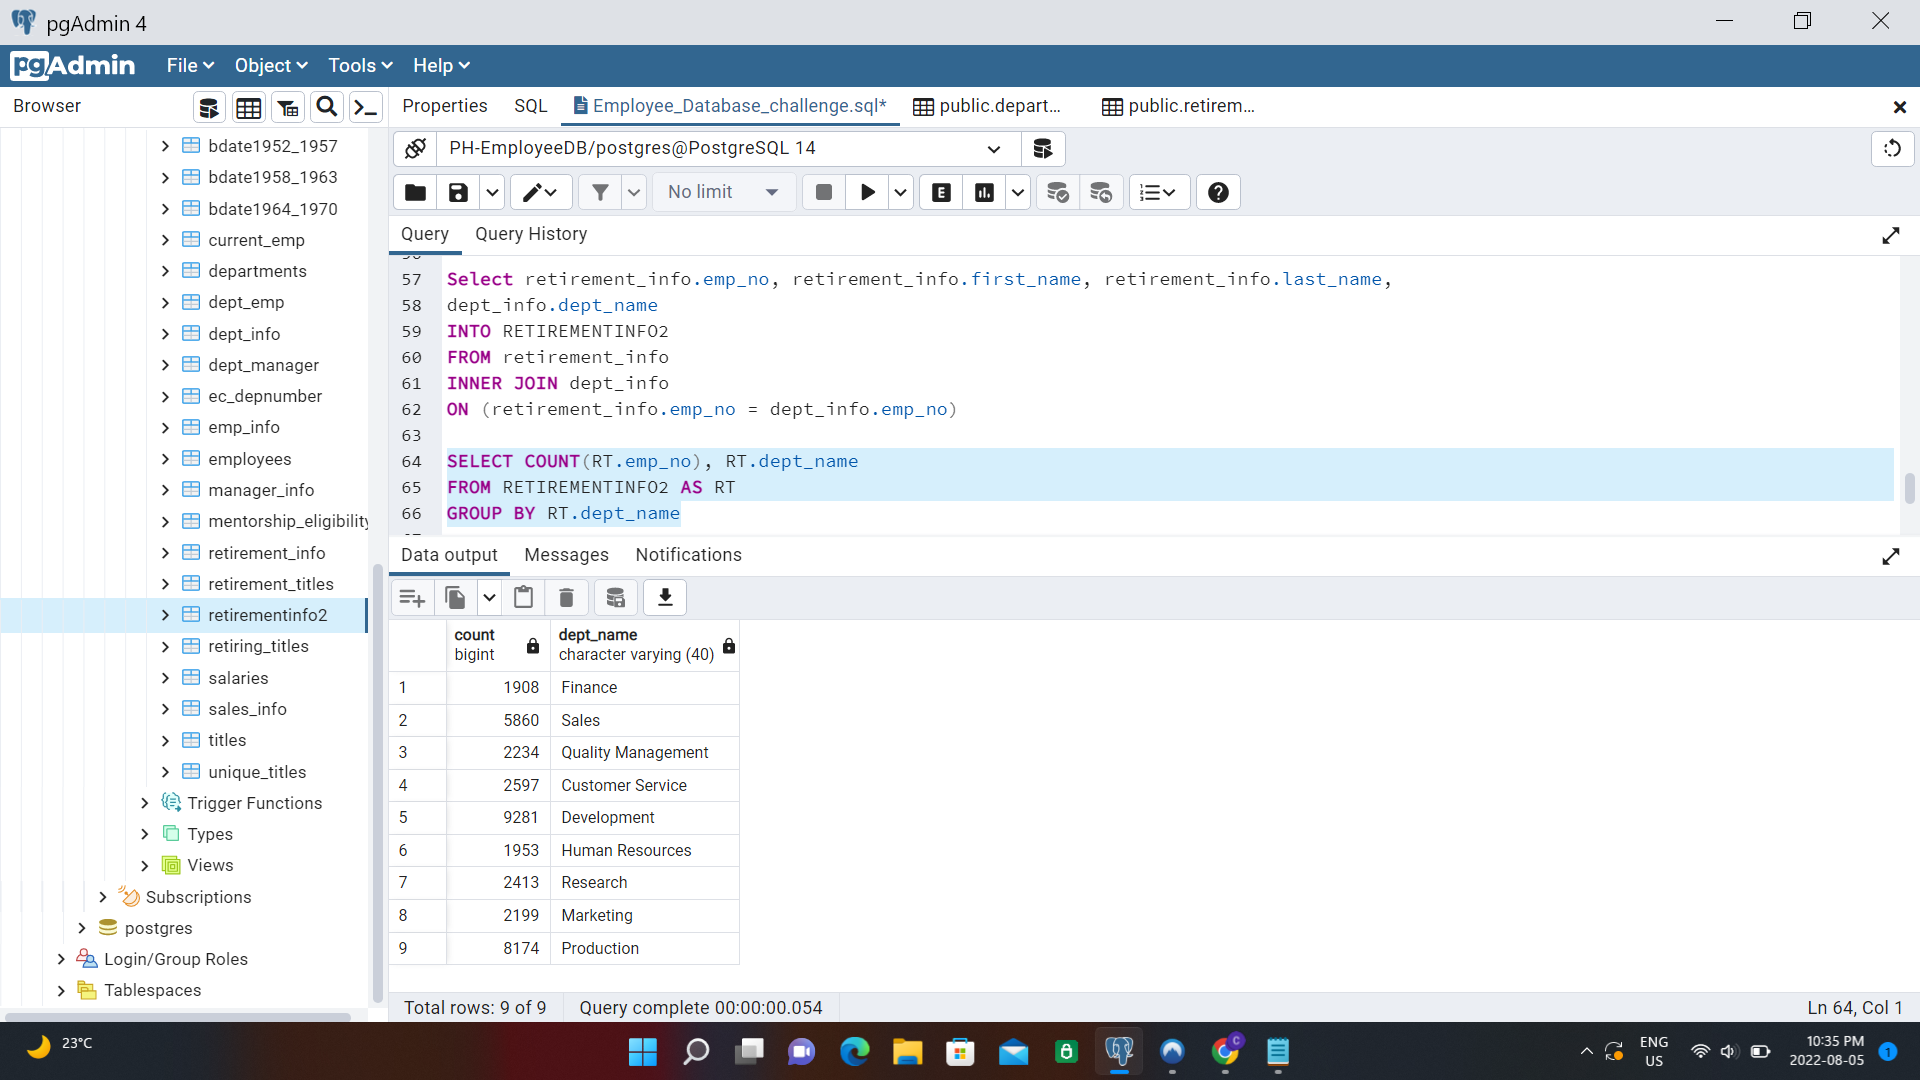
Task: Switch to the Query History tab
Action: point(531,234)
